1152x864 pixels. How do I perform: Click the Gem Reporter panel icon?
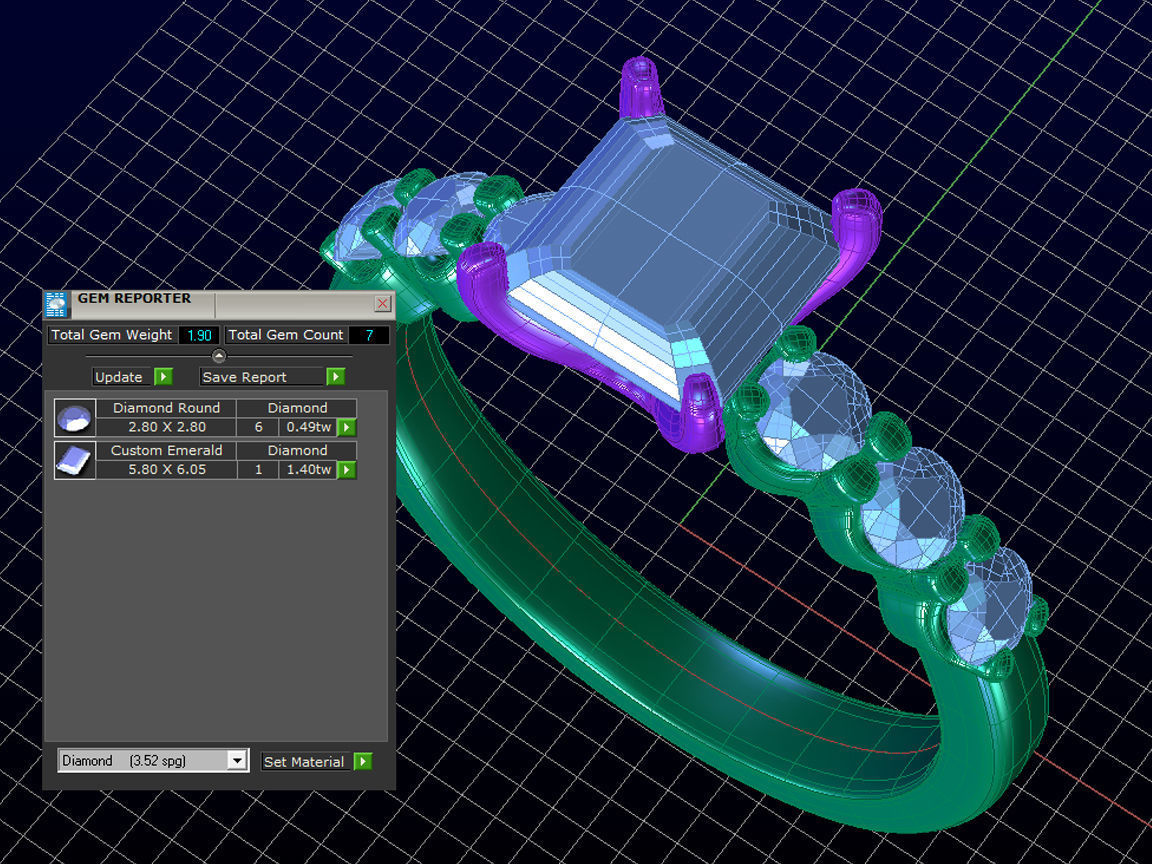tap(56, 303)
